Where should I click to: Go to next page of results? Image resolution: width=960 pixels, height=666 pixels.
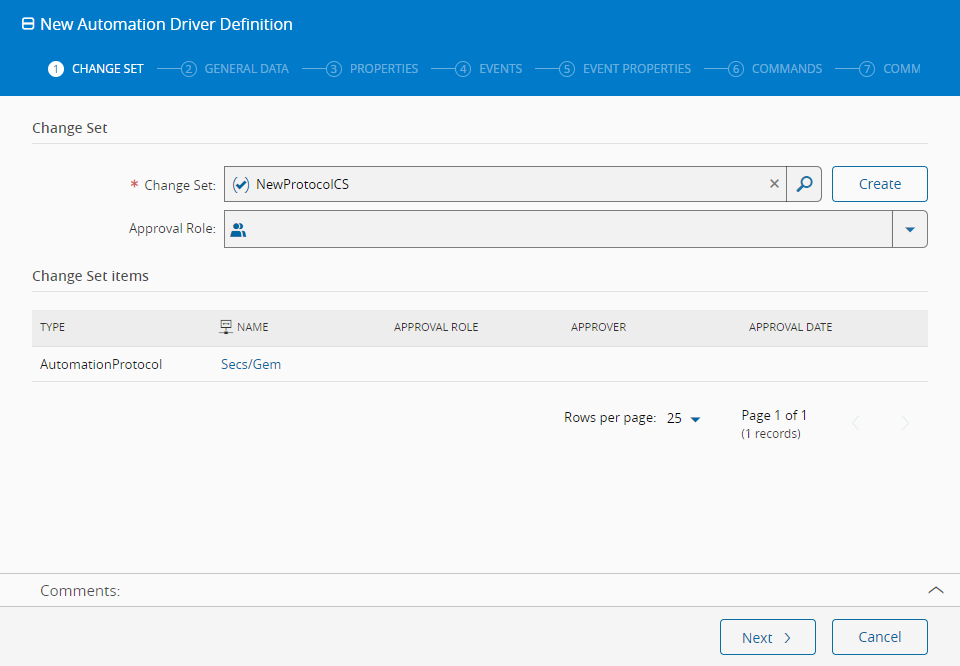(905, 424)
